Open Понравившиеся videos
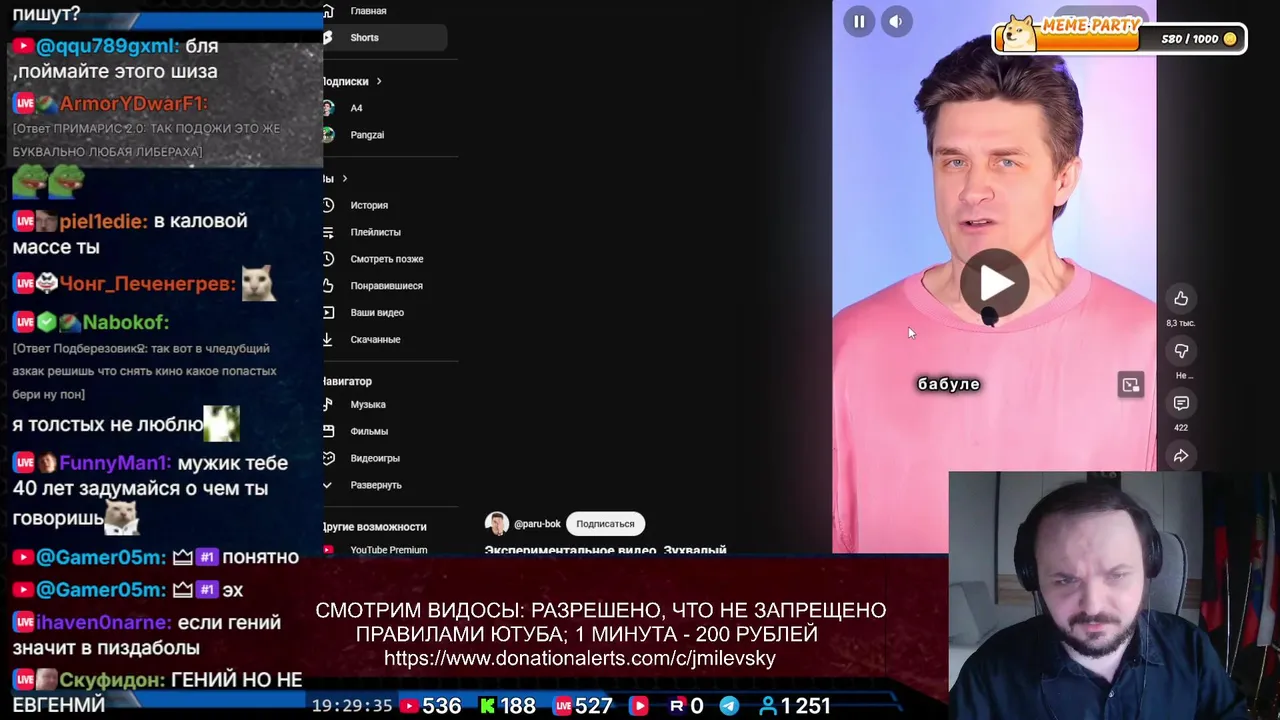The height and width of the screenshot is (720, 1280). tap(385, 286)
